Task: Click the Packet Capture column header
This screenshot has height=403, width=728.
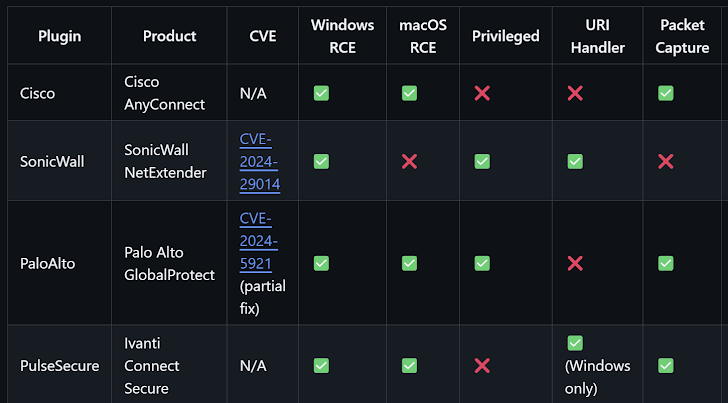Action: (683, 35)
